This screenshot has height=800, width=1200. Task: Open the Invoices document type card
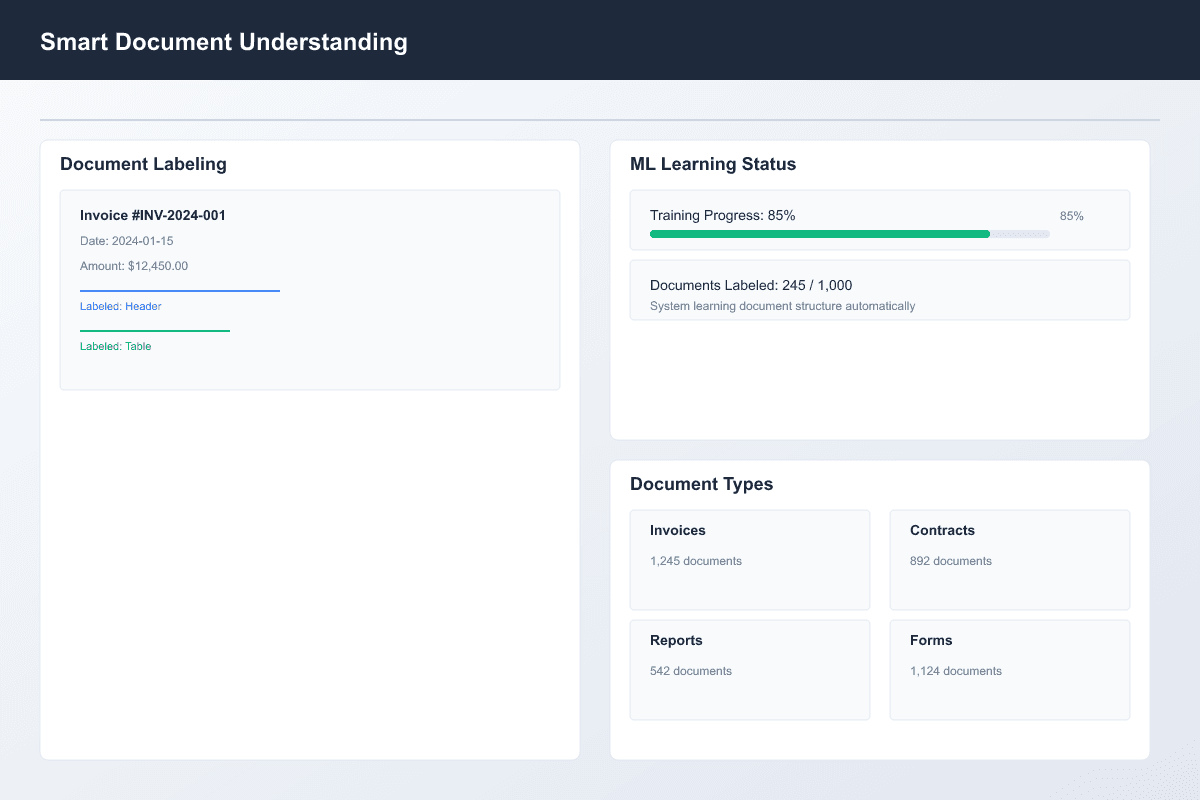(x=750, y=559)
